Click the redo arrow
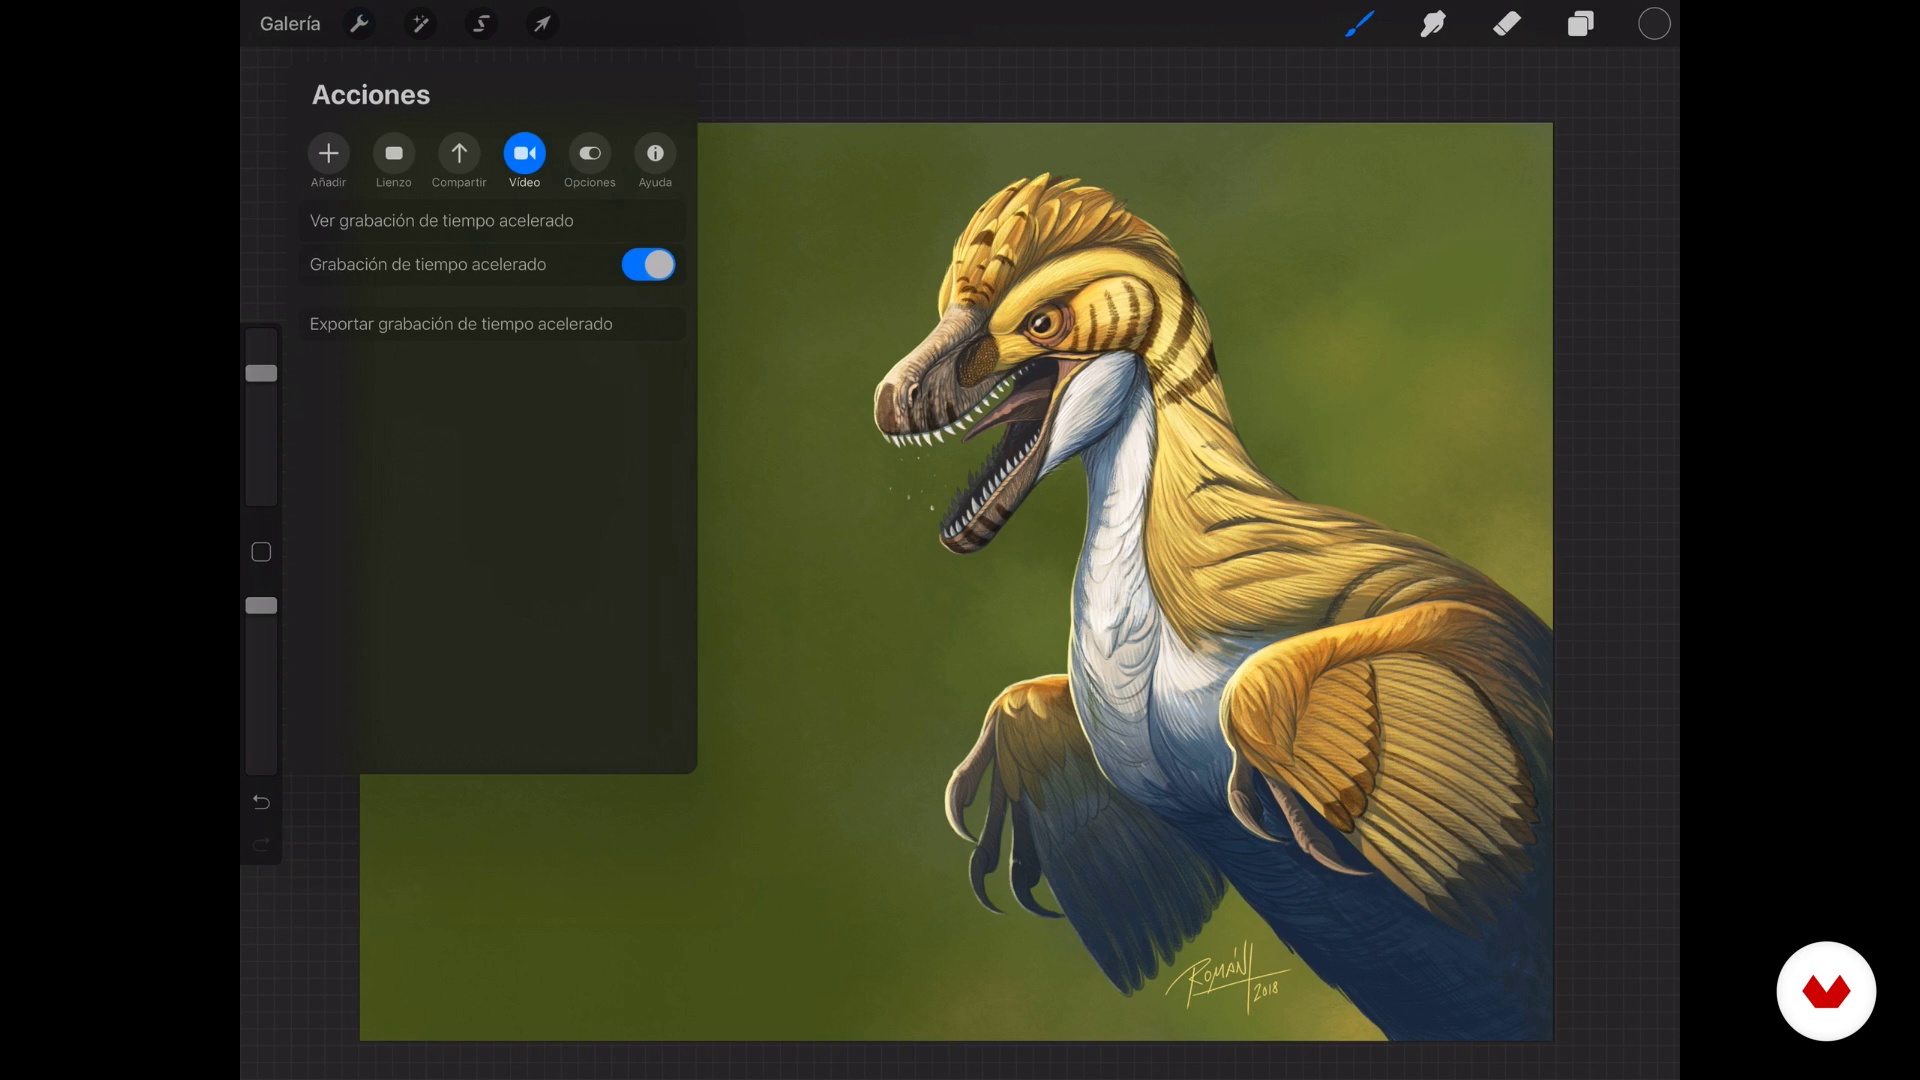 tap(261, 845)
